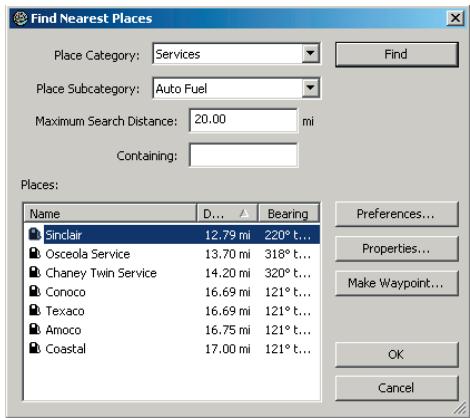Click the 320° bearing cell
Screen dimensions: 470x418
coord(288,273)
